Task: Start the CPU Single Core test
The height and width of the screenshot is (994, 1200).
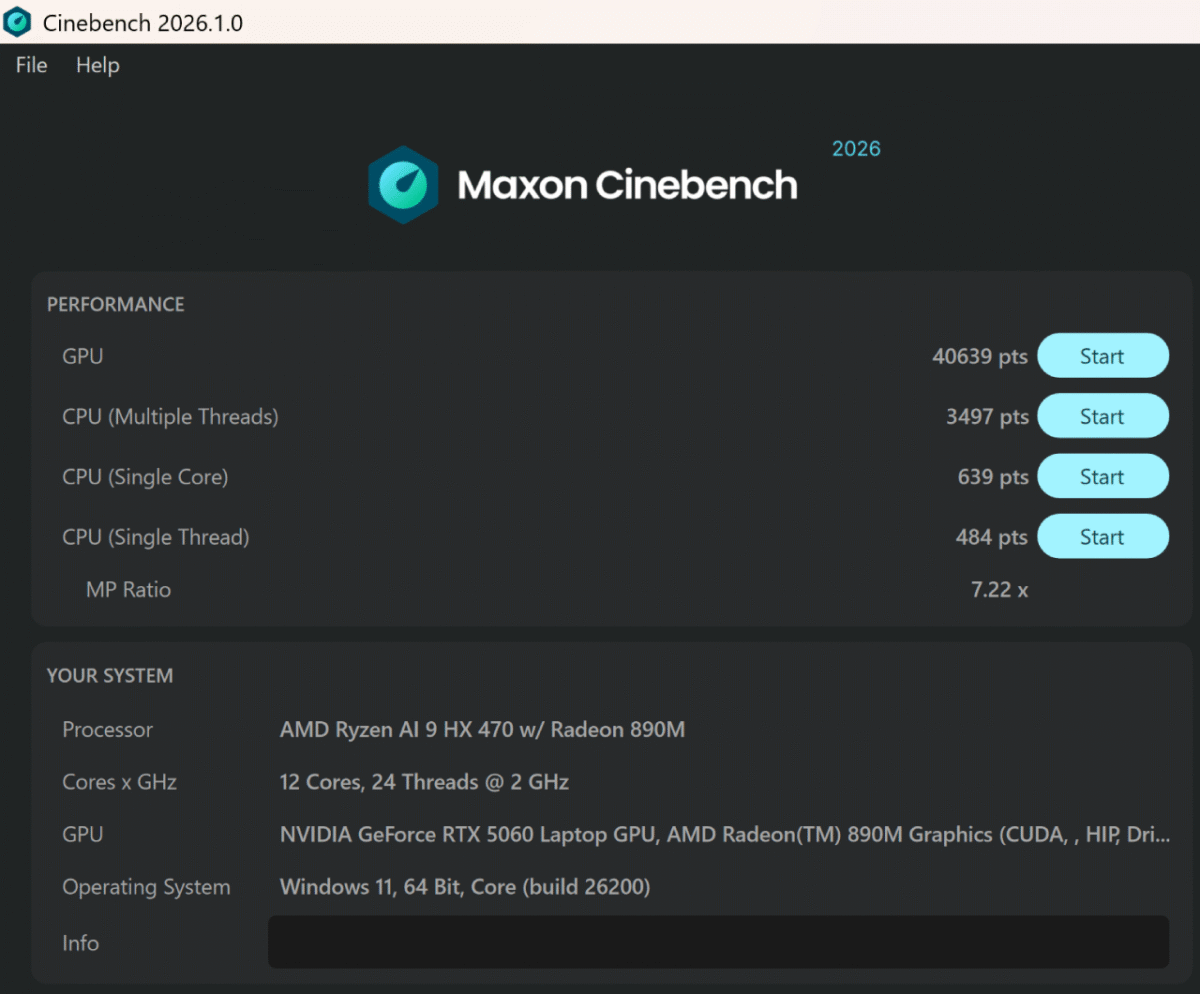Action: point(1102,477)
